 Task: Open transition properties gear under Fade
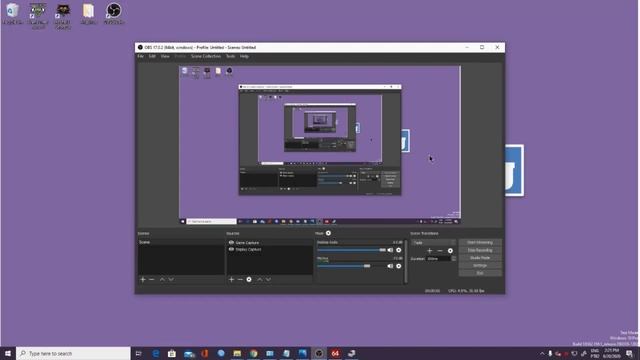pos(450,251)
